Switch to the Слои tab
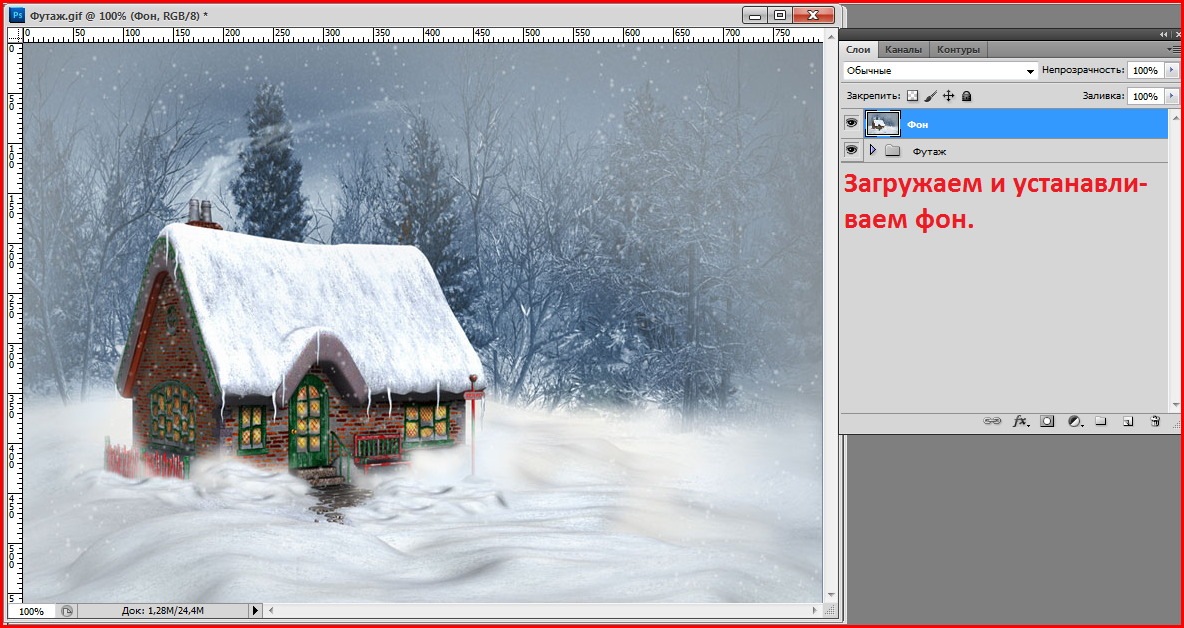1184x628 pixels. coord(858,50)
